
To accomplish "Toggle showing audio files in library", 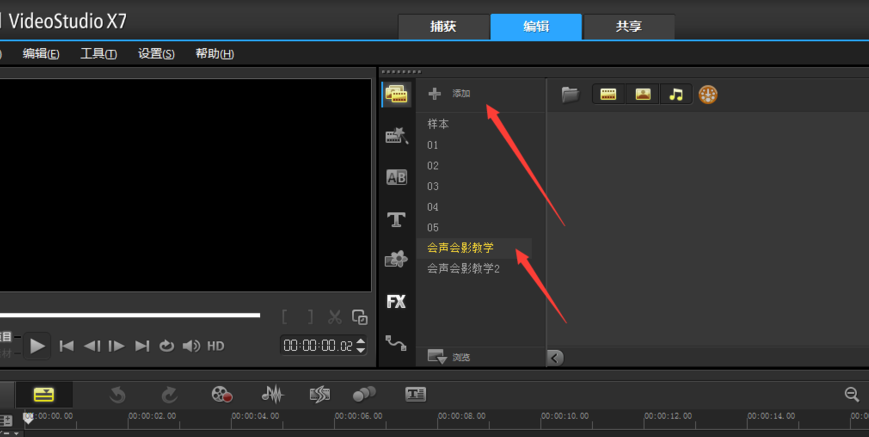I will tap(676, 95).
